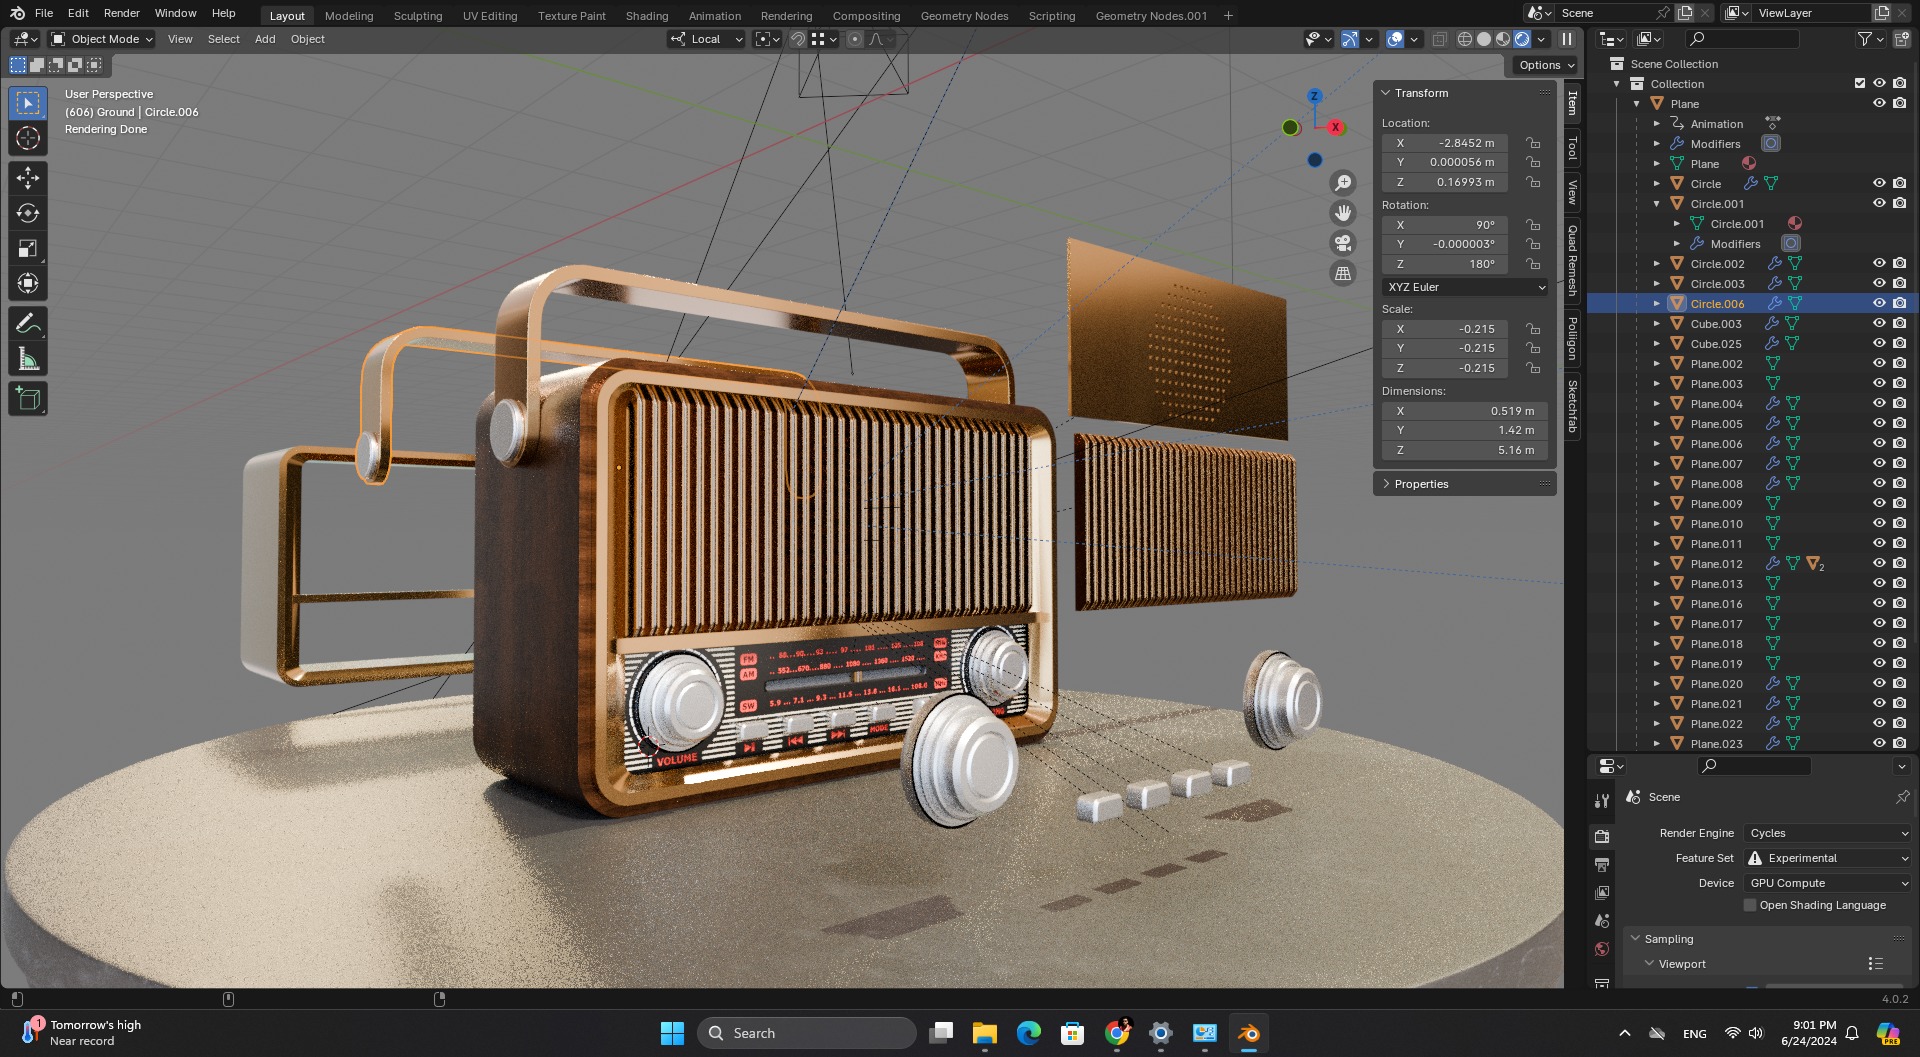1920x1057 pixels.
Task: Click the pan view hand icon
Action: (x=1343, y=213)
